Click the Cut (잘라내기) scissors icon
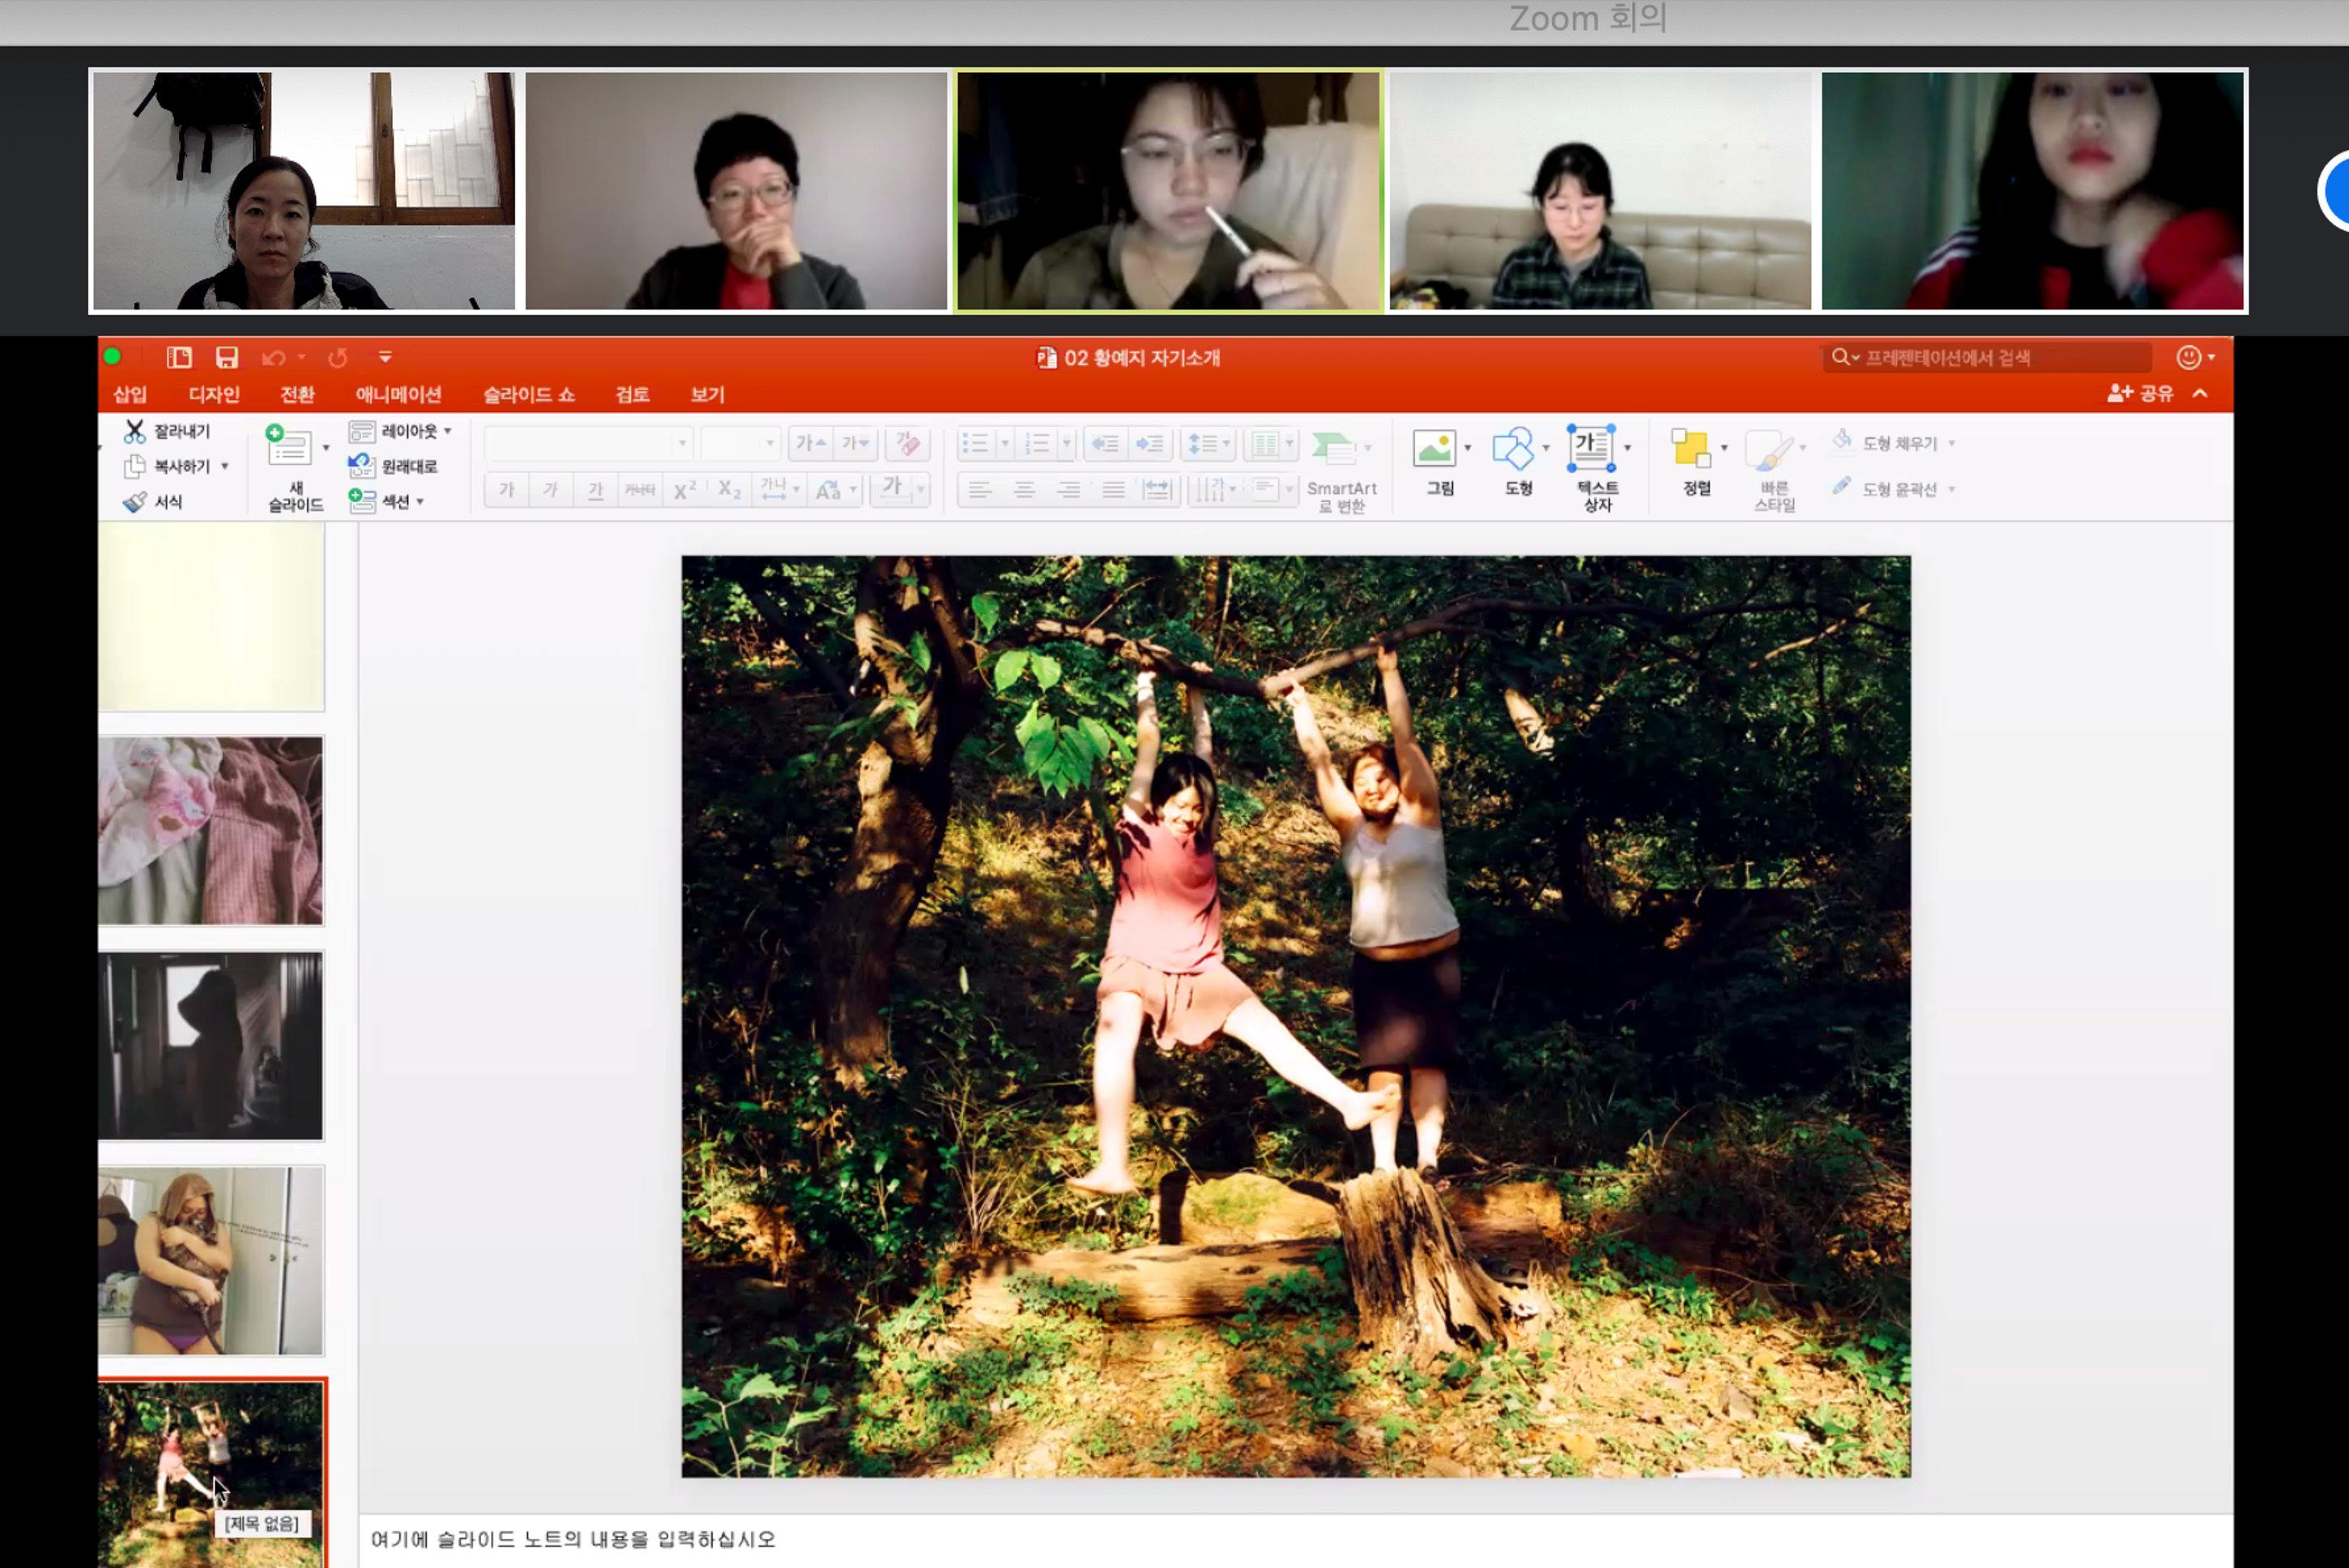 [x=135, y=431]
